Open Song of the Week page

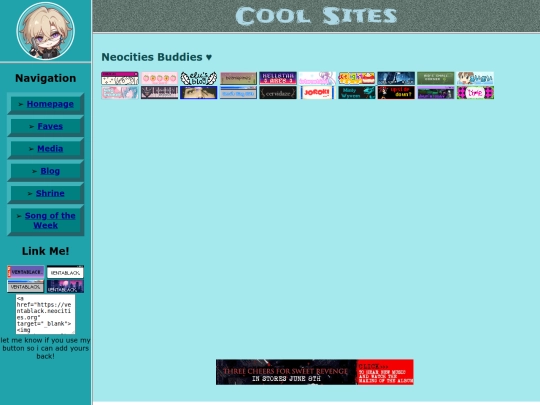(49, 220)
